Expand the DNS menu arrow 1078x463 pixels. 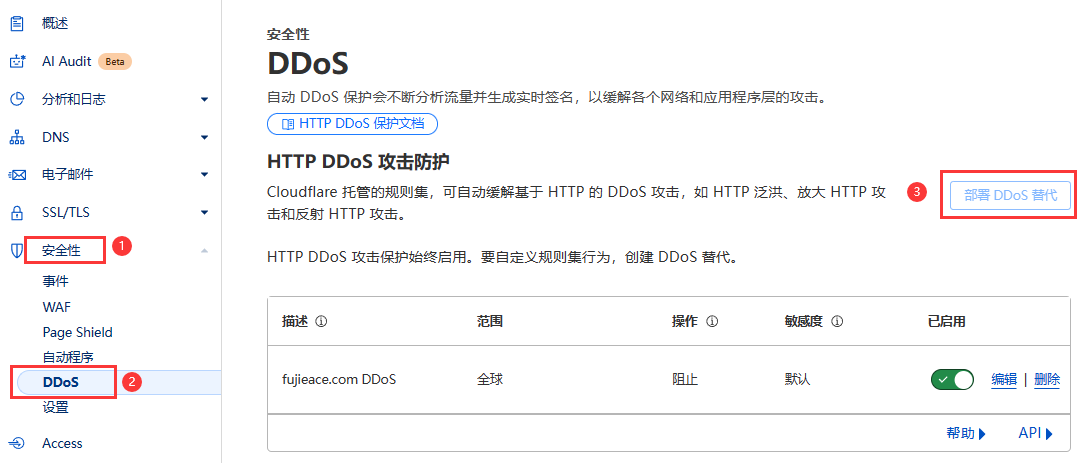pos(204,138)
